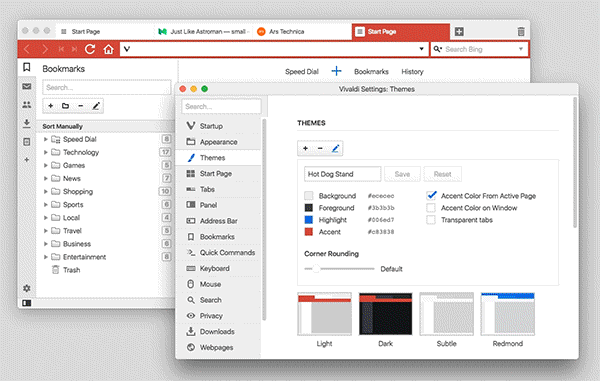Expand the Technology bookmarks folder
This screenshot has width=600, height=381.
pyautogui.click(x=46, y=152)
